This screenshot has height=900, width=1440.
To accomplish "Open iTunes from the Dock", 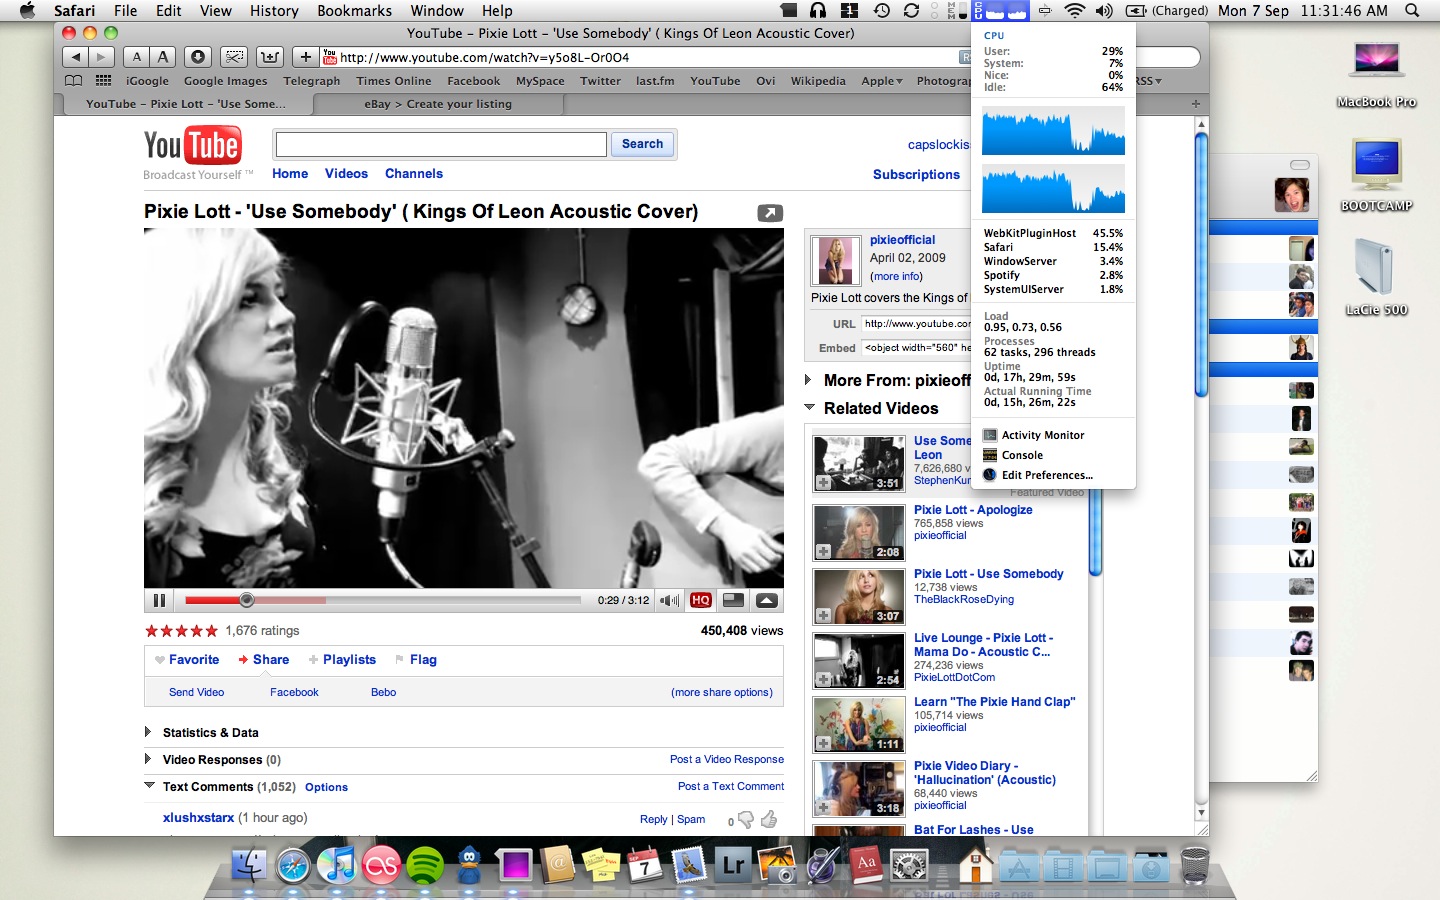I will coord(337,864).
